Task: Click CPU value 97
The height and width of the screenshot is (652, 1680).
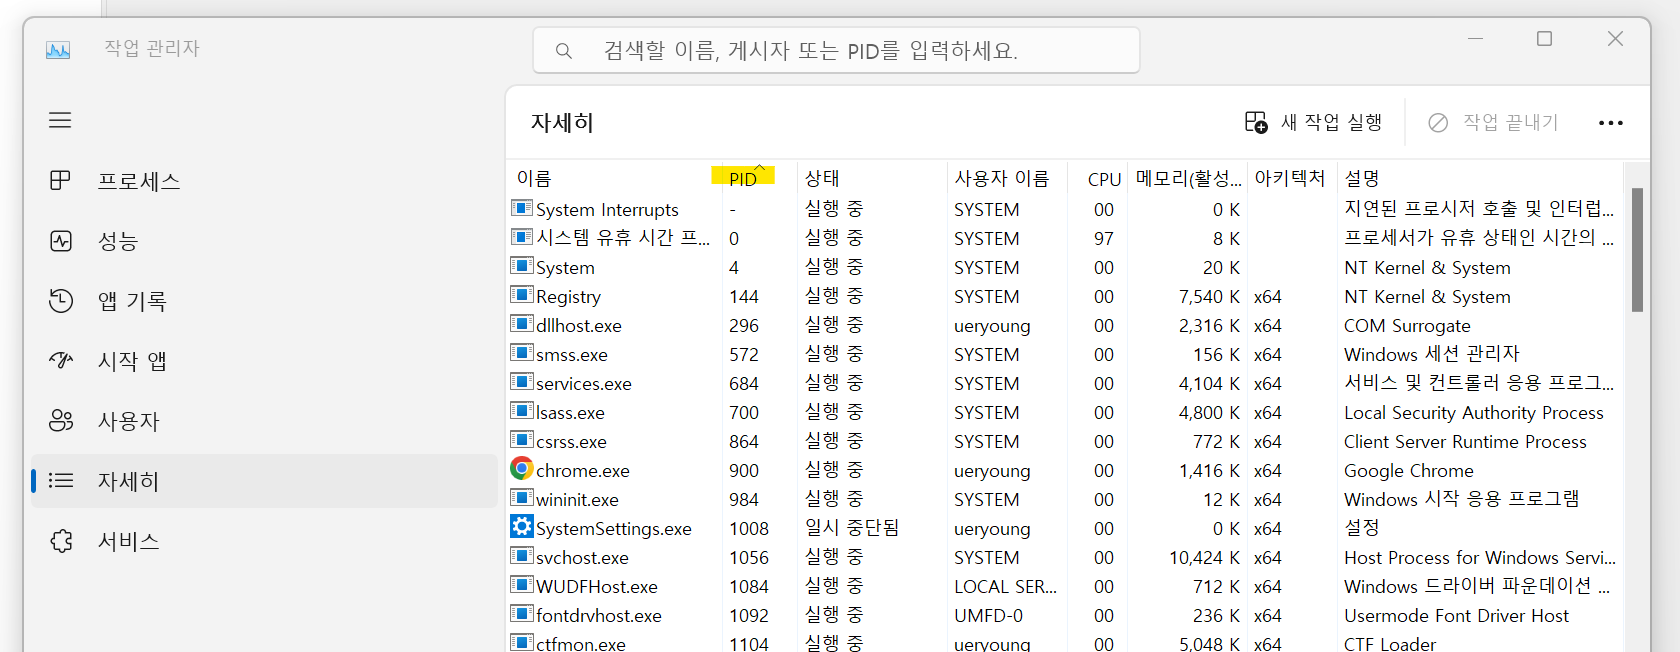Action: [x=1104, y=239]
